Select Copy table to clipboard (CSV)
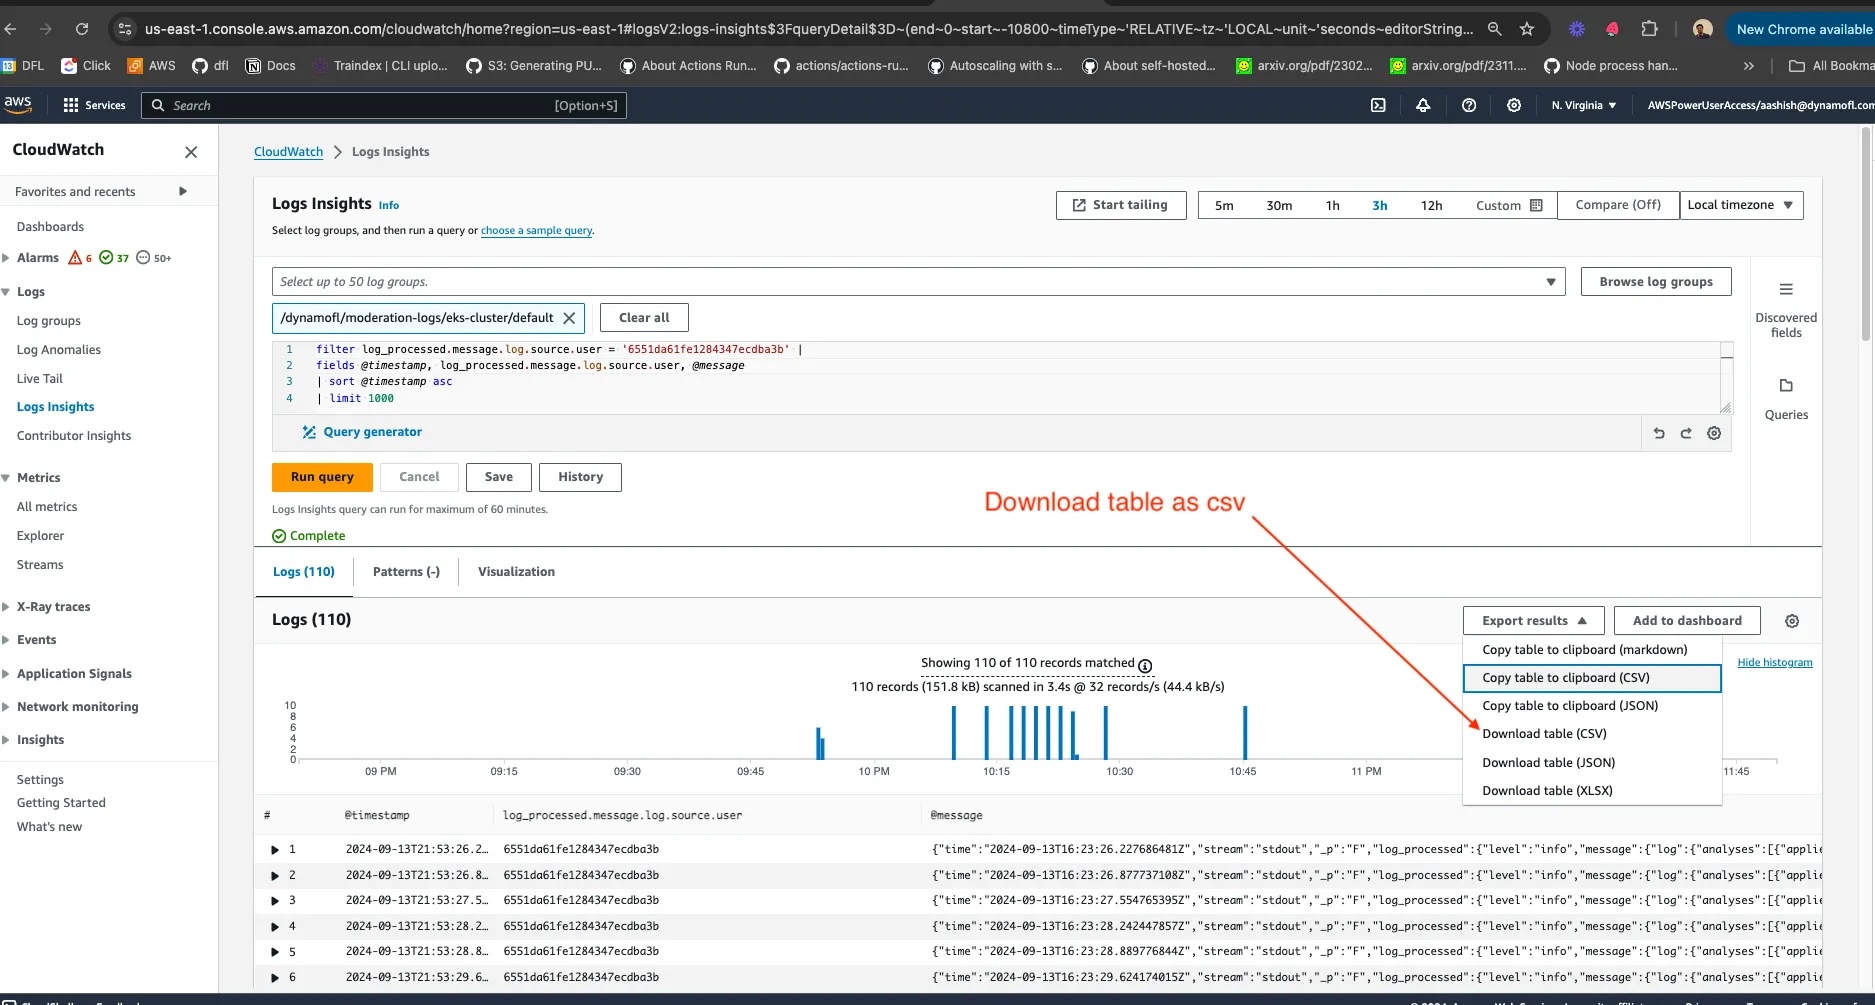This screenshot has width=1875, height=1005. tap(1592, 678)
